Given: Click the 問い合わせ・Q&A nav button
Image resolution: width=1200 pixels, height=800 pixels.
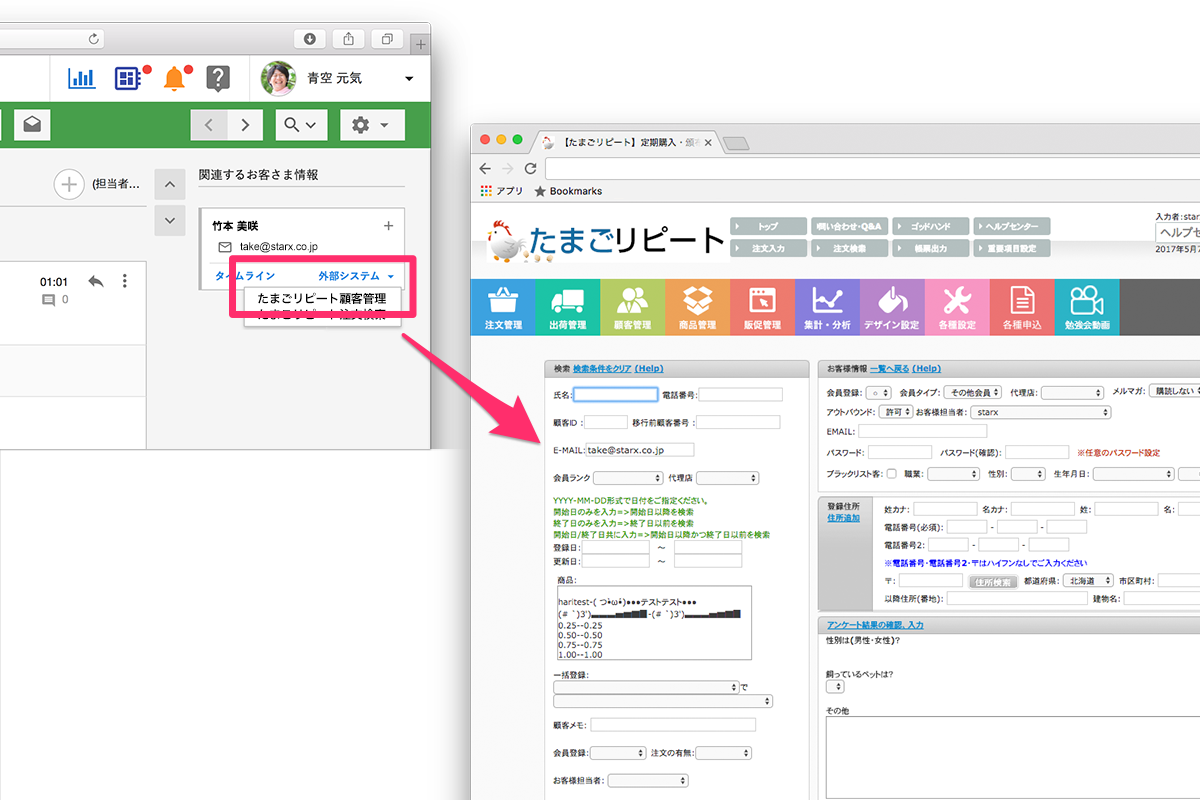Looking at the screenshot, I should pyautogui.click(x=849, y=226).
